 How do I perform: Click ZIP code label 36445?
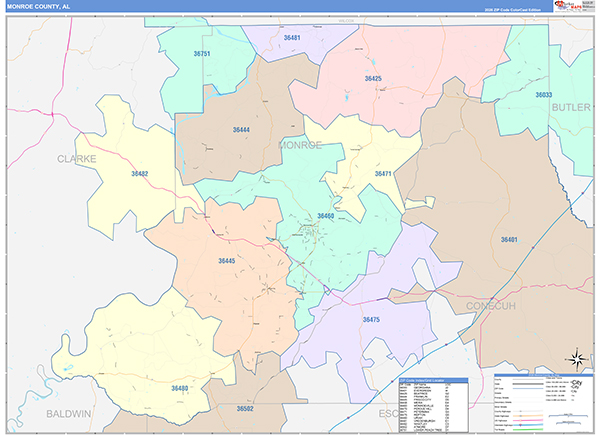pos(227,261)
